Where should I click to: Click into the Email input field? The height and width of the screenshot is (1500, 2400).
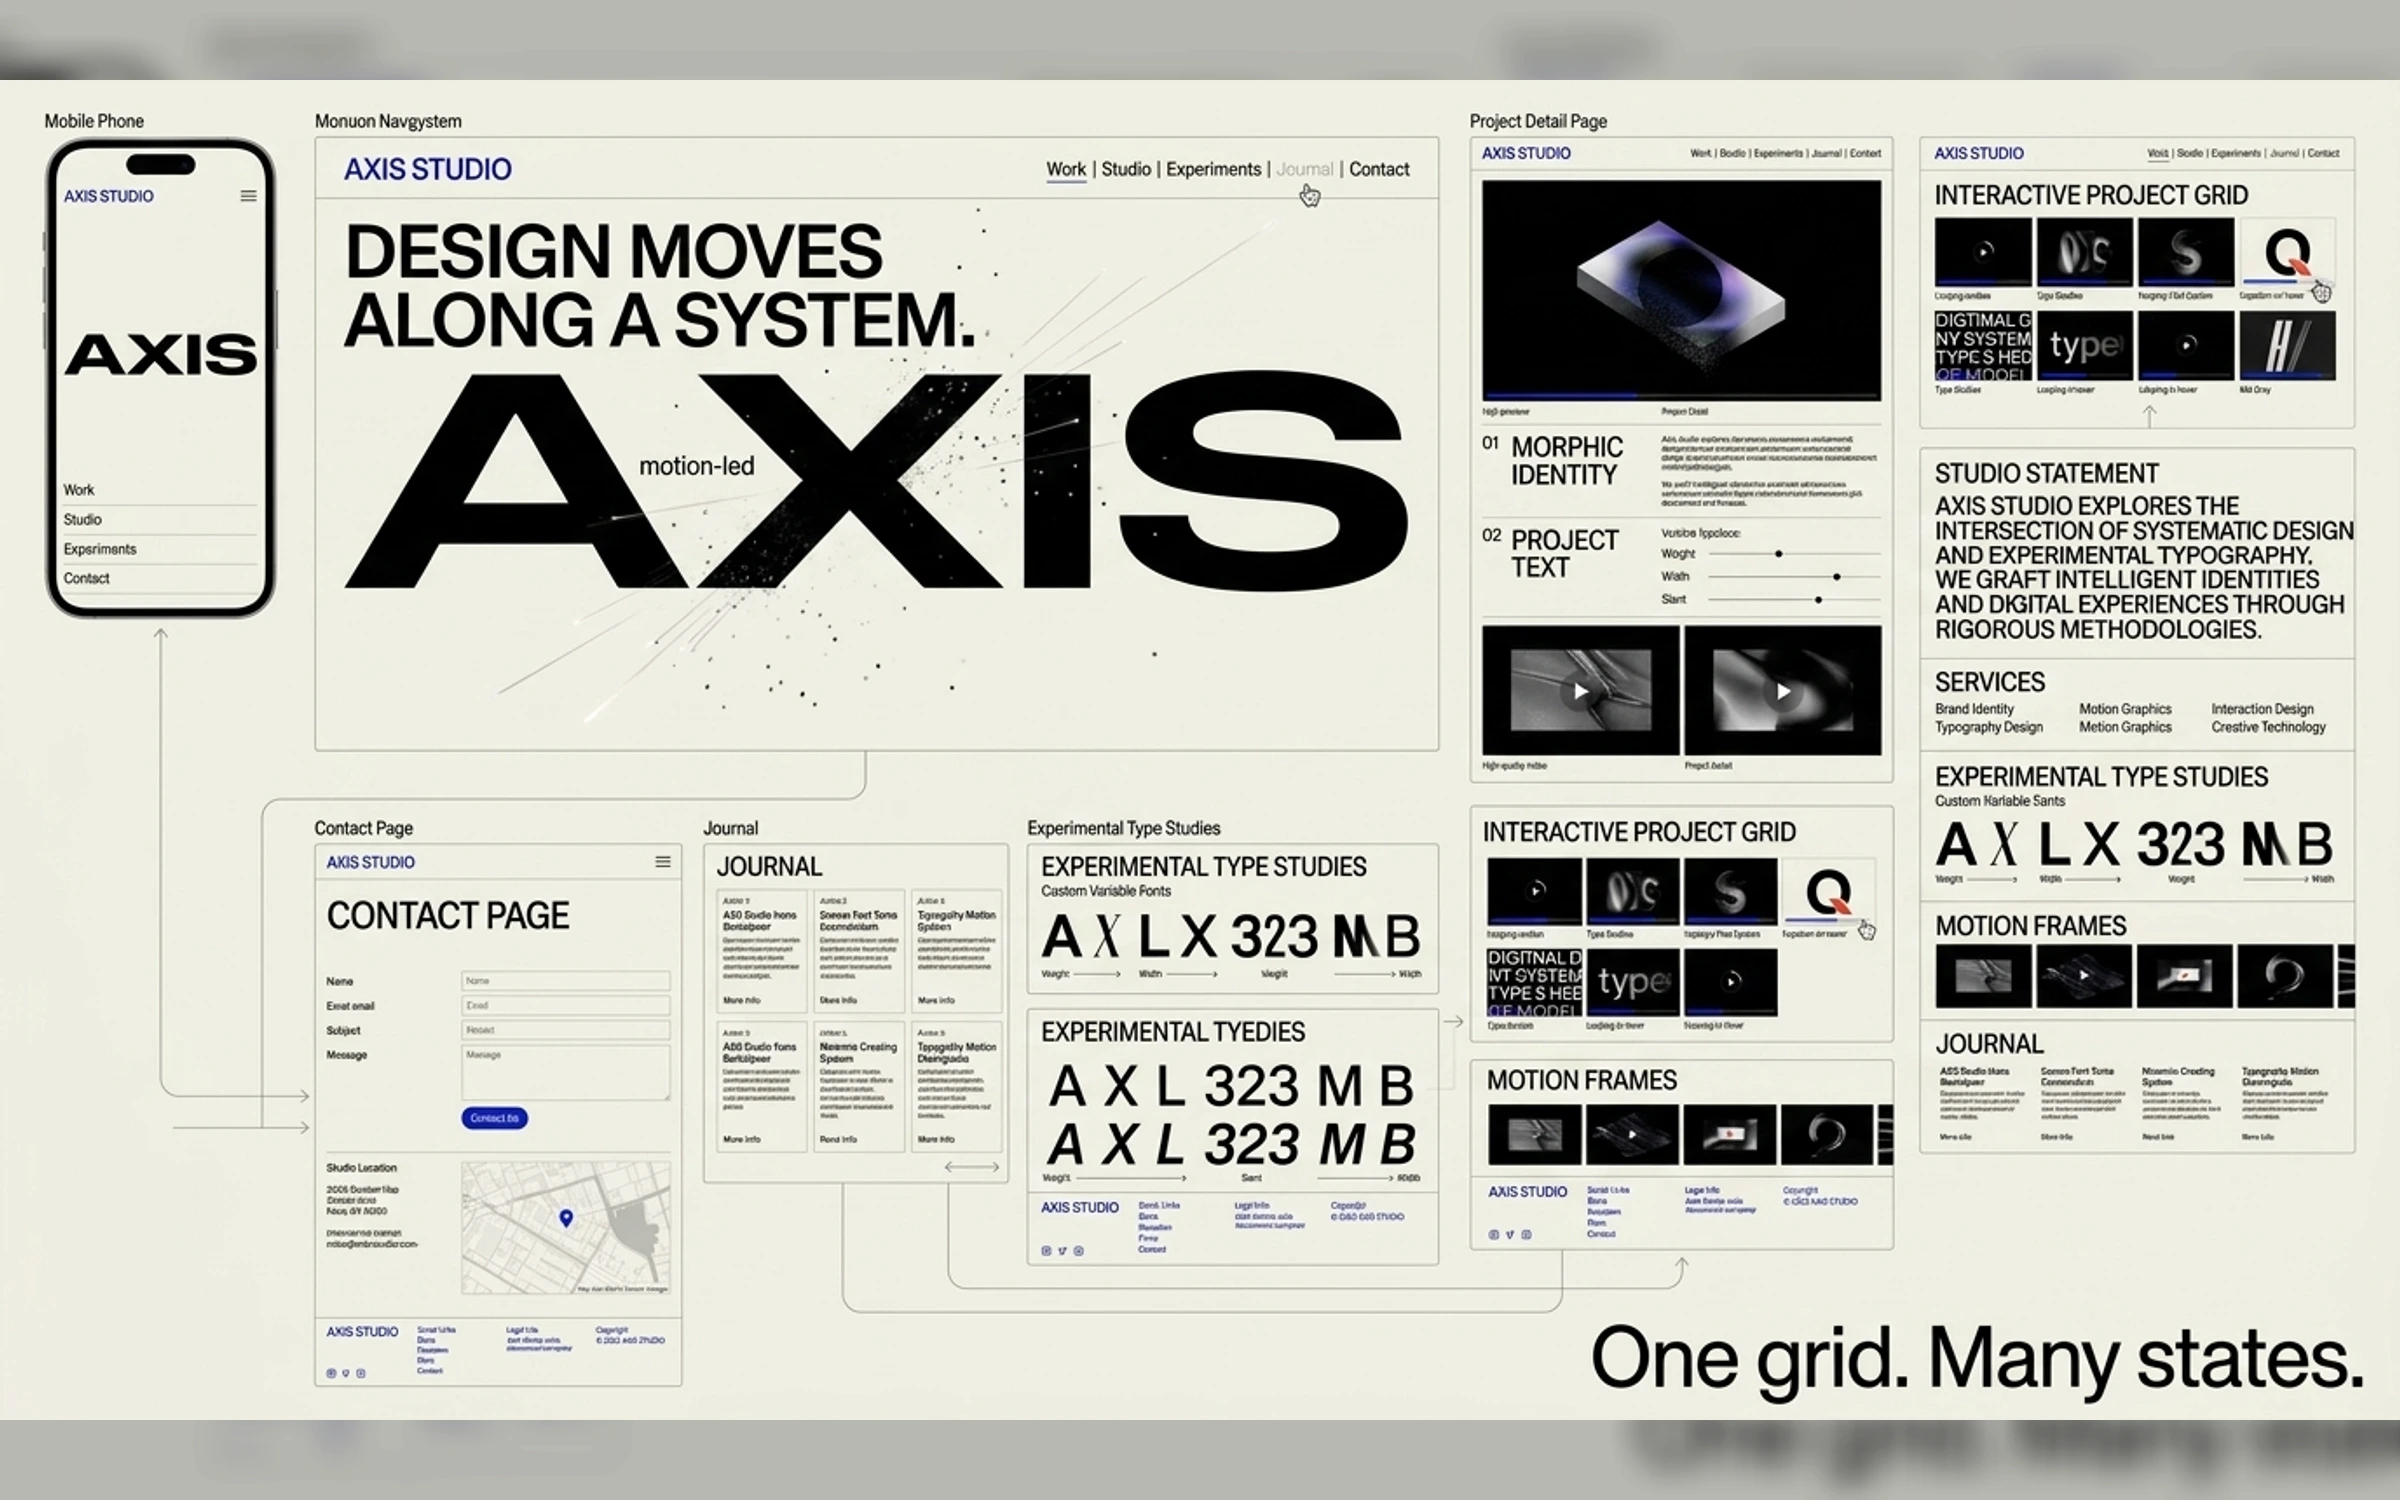tap(565, 1005)
